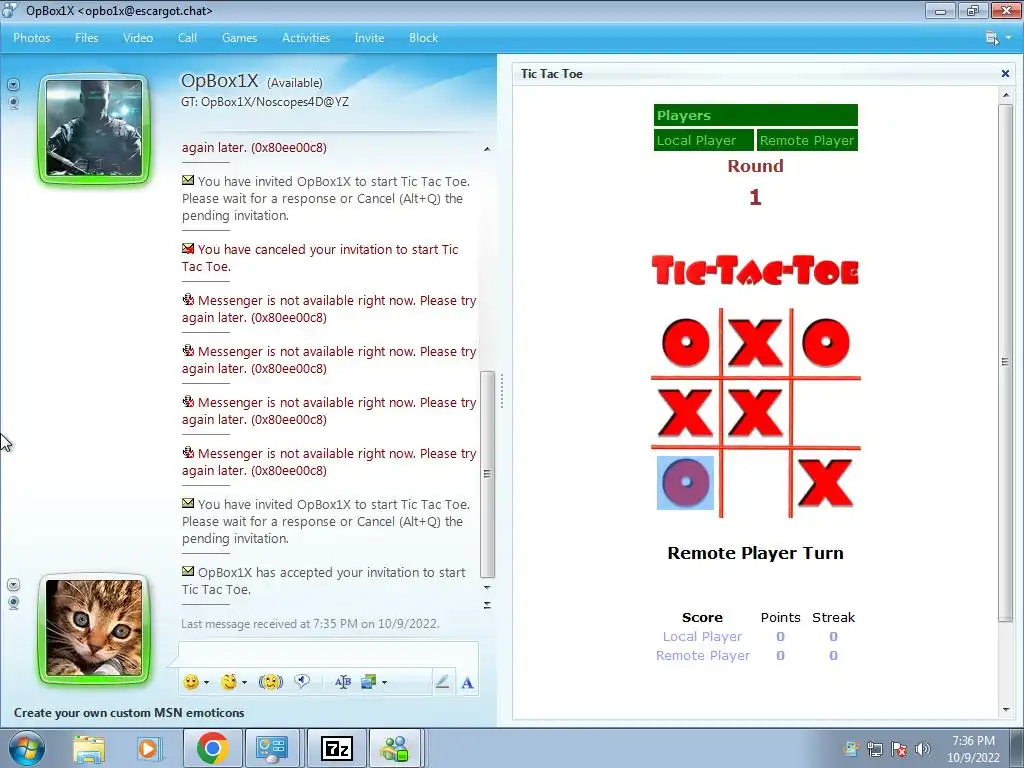Click the Invite menu item

pyautogui.click(x=369, y=38)
